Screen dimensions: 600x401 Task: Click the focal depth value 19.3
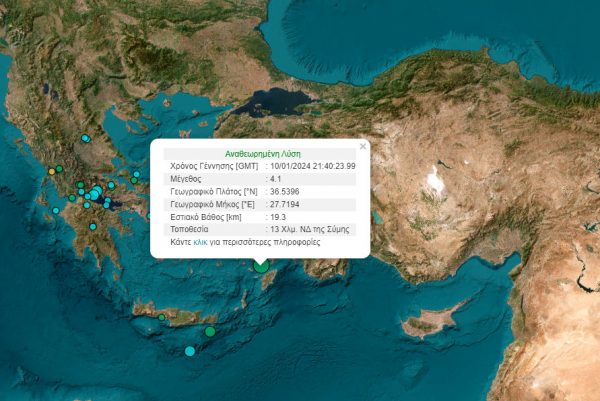277,217
